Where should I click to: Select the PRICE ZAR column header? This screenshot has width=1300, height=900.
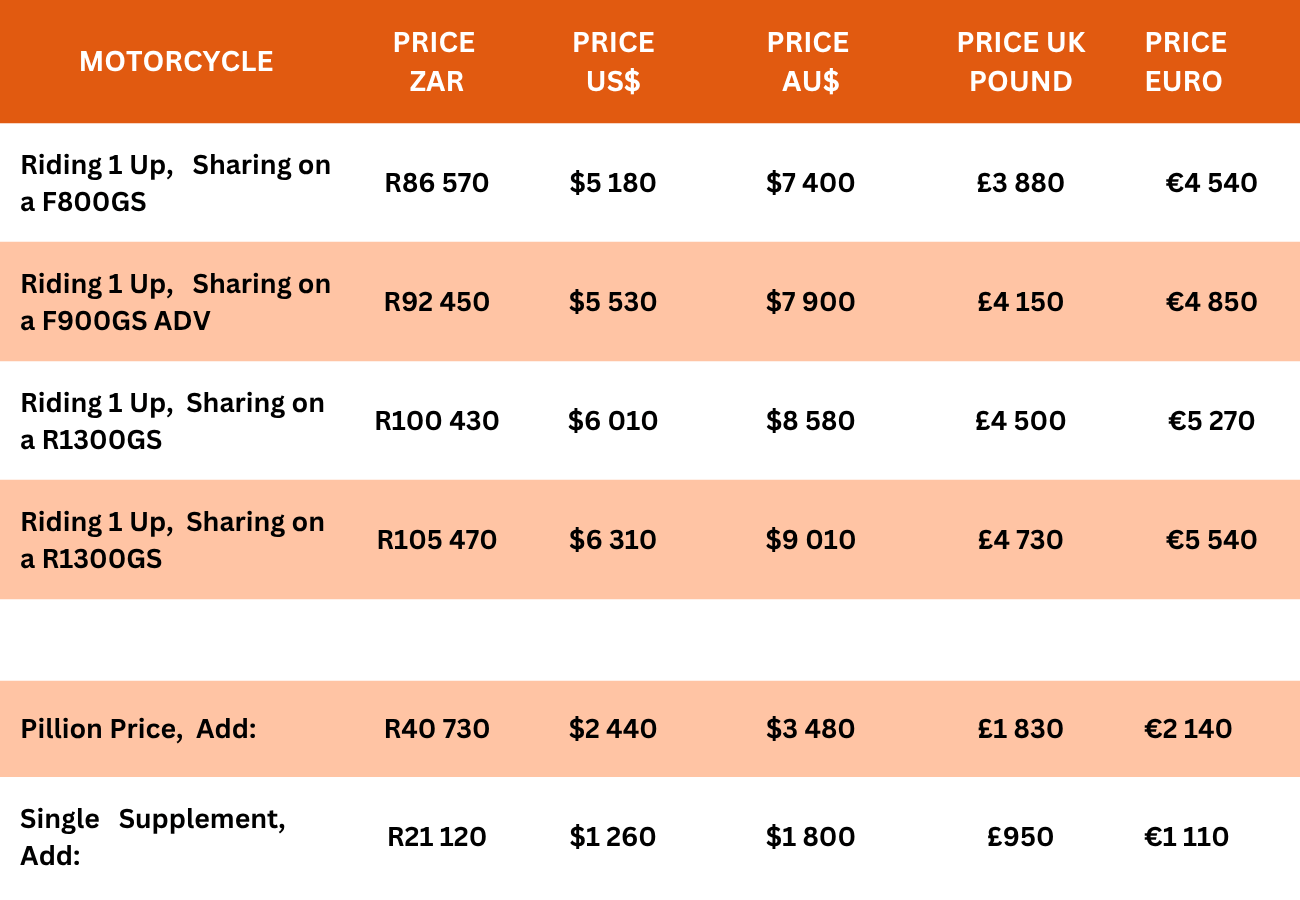[435, 61]
